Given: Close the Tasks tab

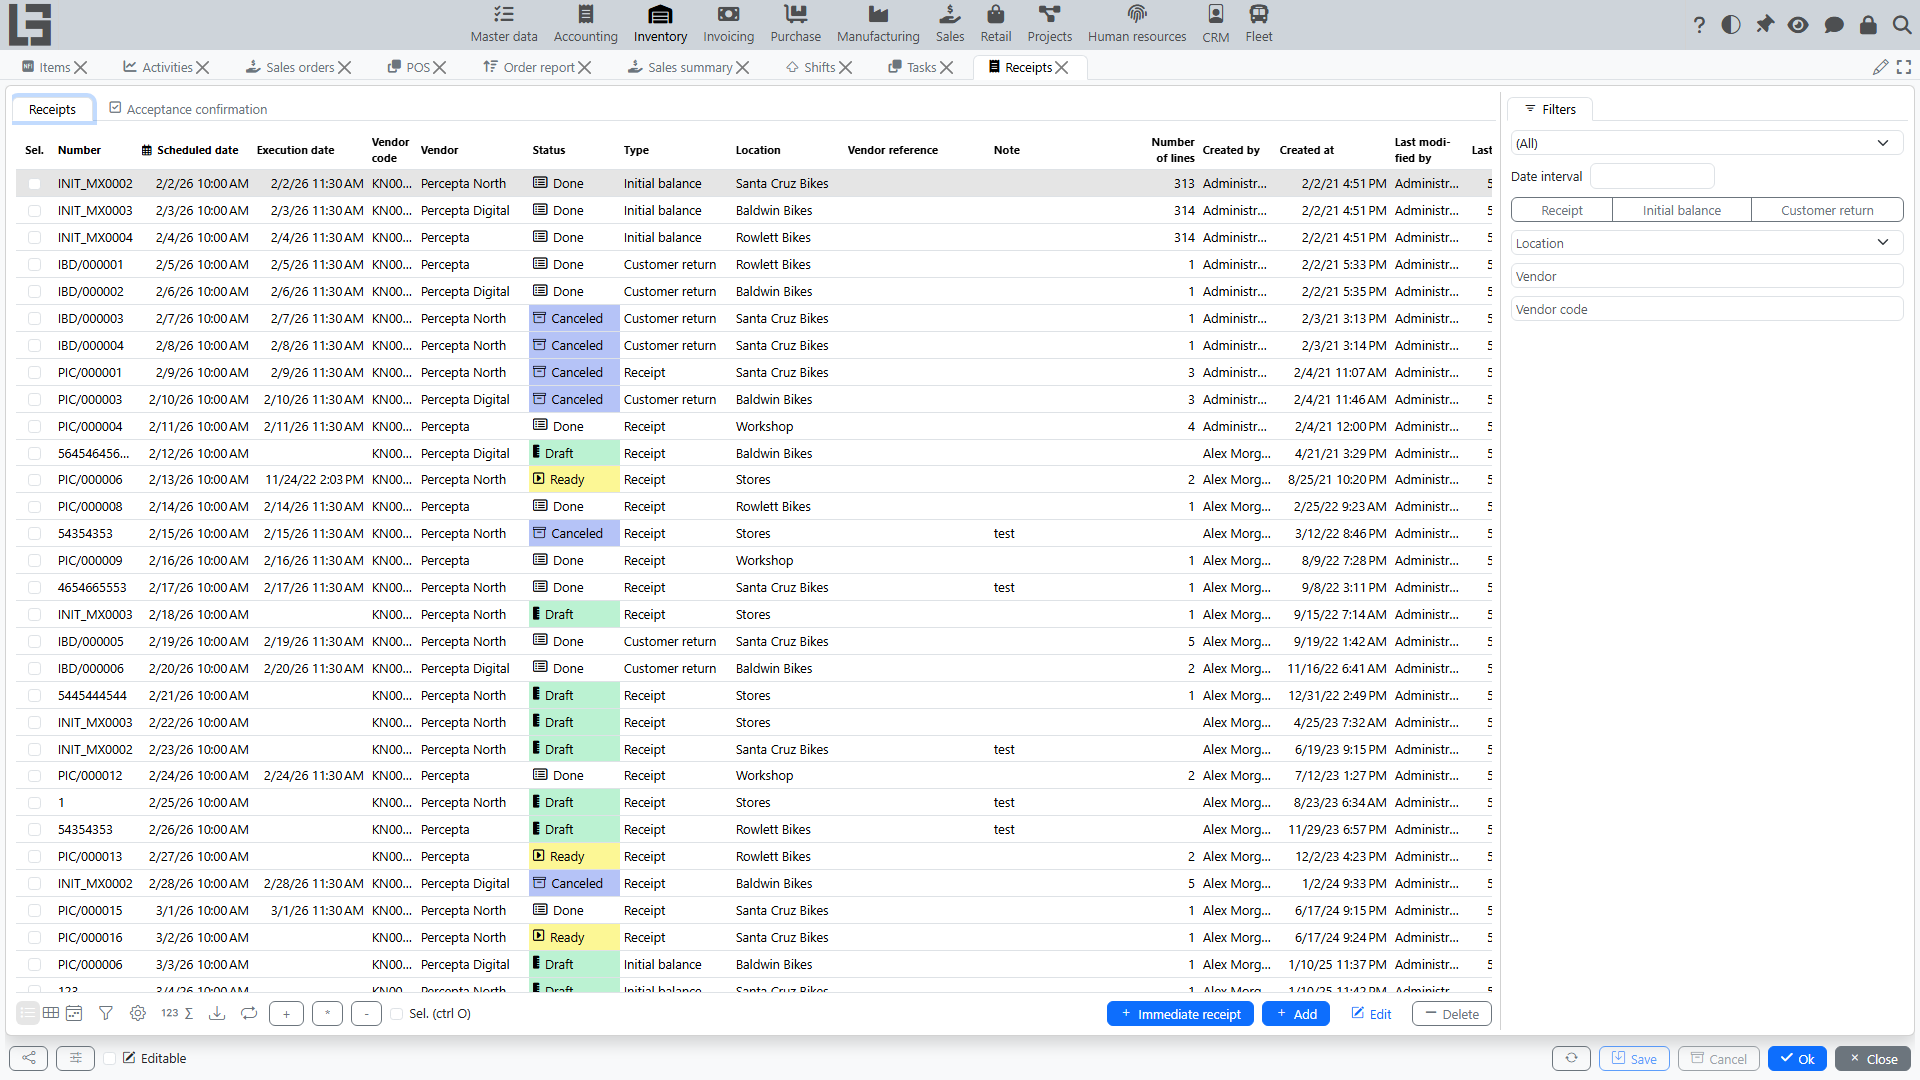Looking at the screenshot, I should point(947,67).
